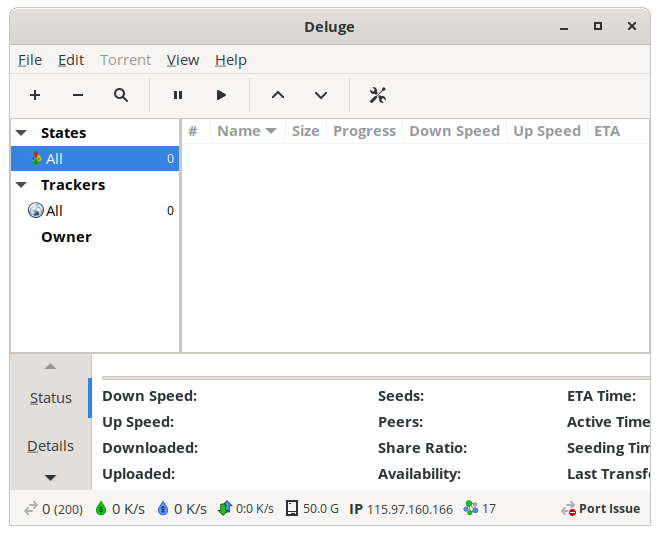Add a torrent with the plus icon
This screenshot has width=660, height=535.
point(35,95)
